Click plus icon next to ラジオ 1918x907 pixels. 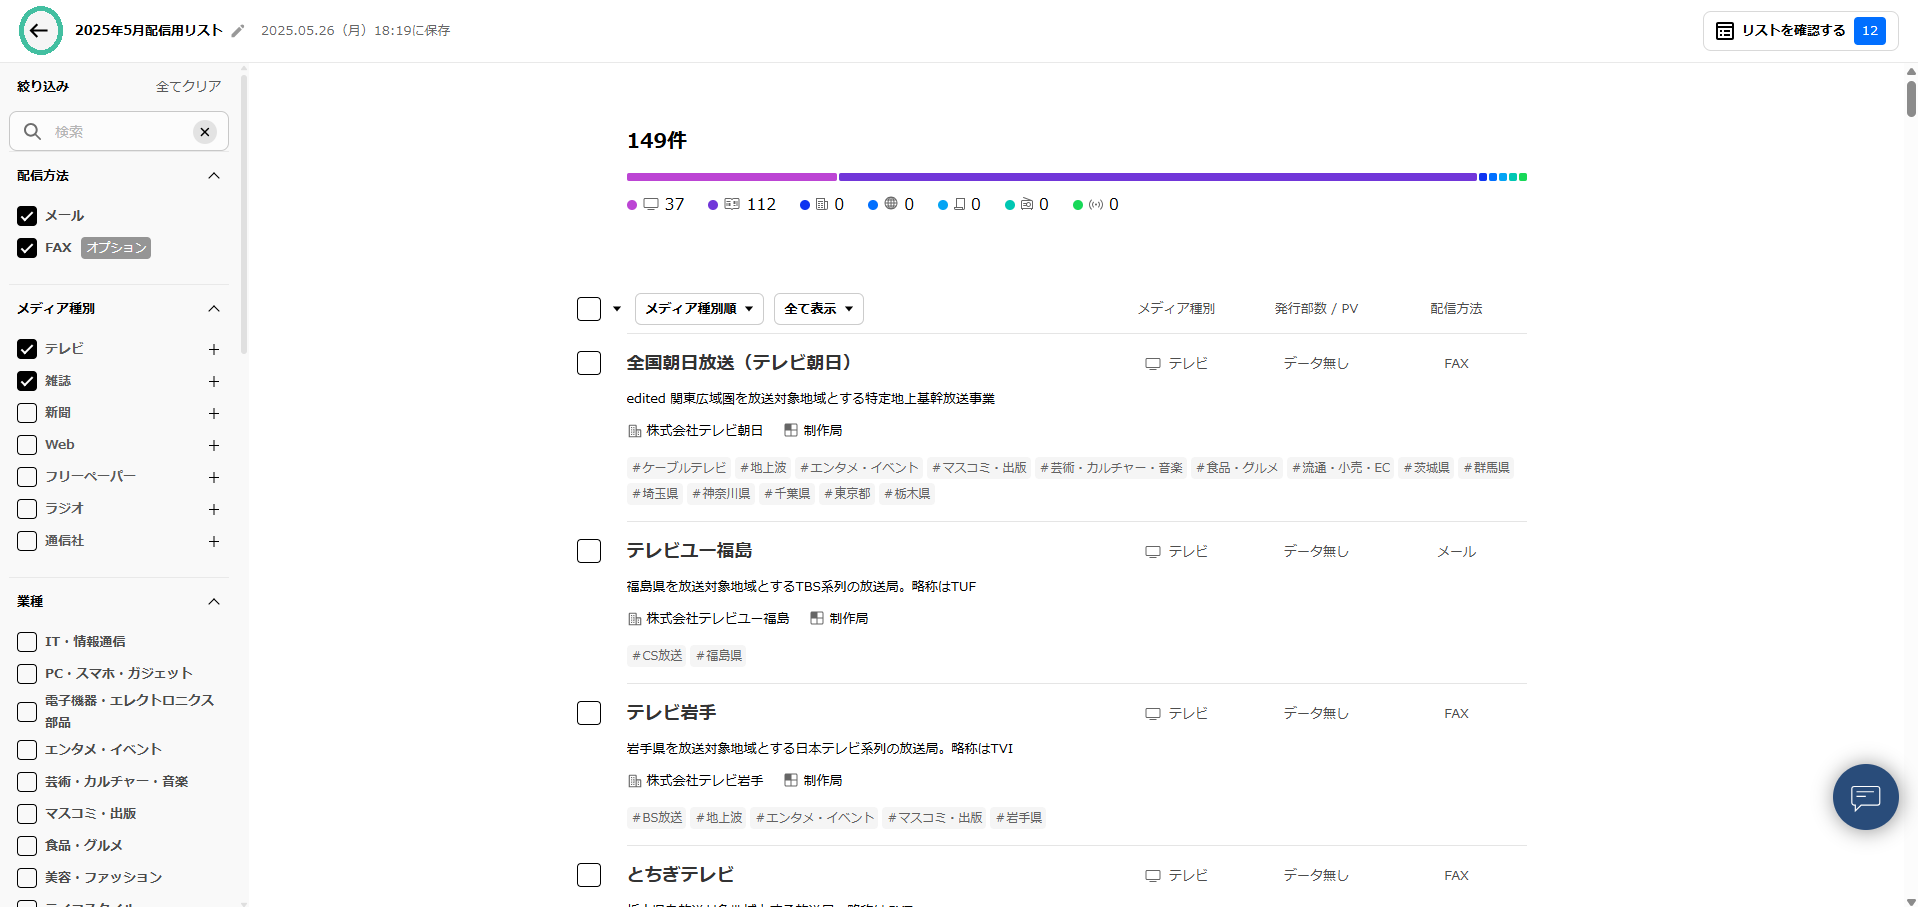tap(213, 509)
